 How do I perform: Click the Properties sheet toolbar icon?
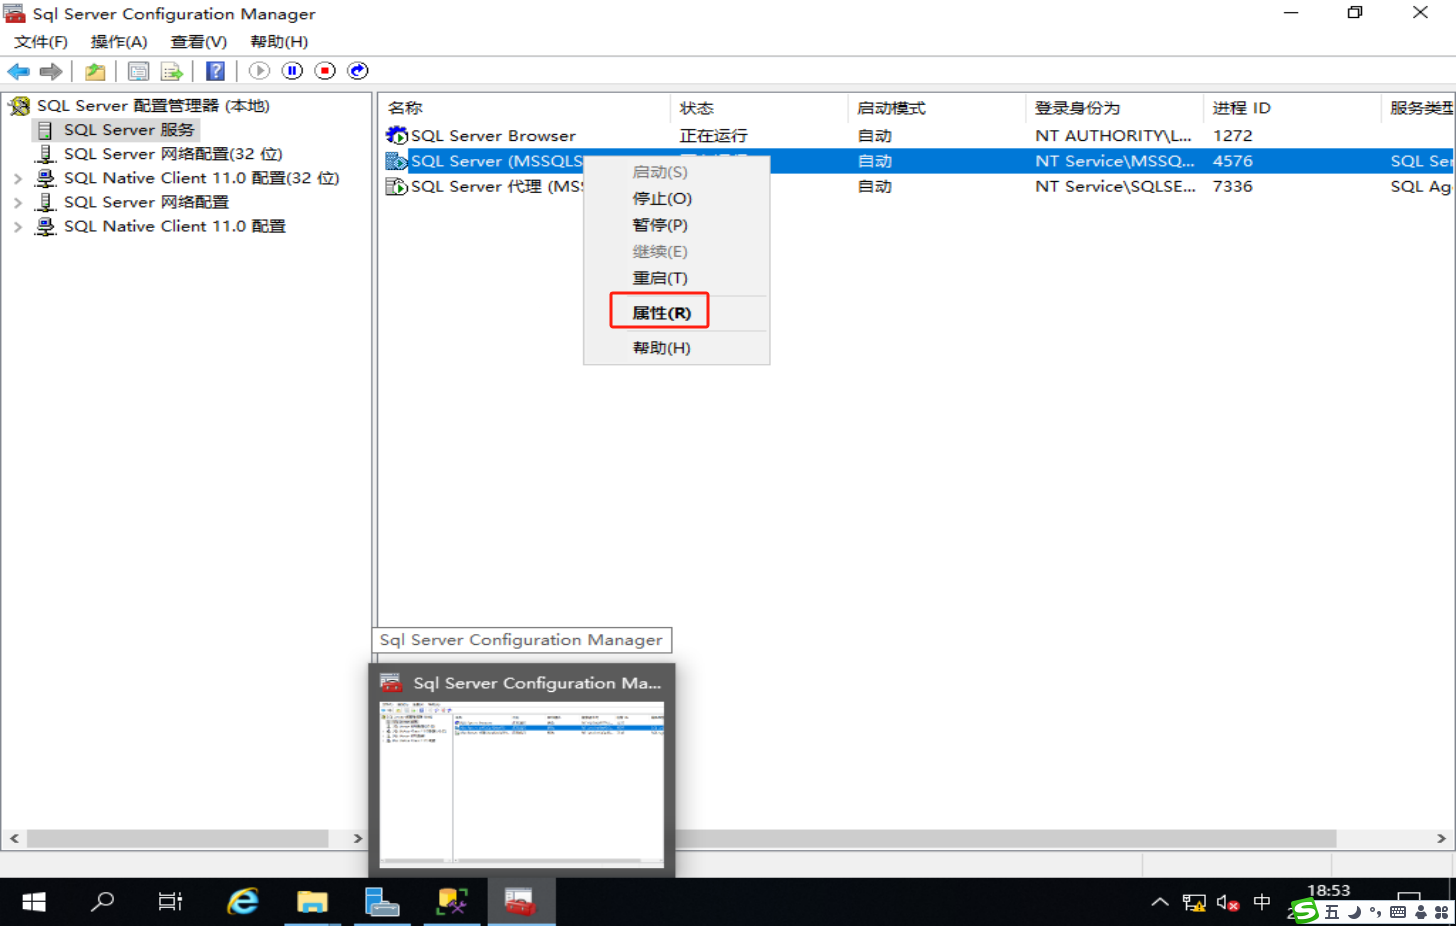tap(139, 71)
